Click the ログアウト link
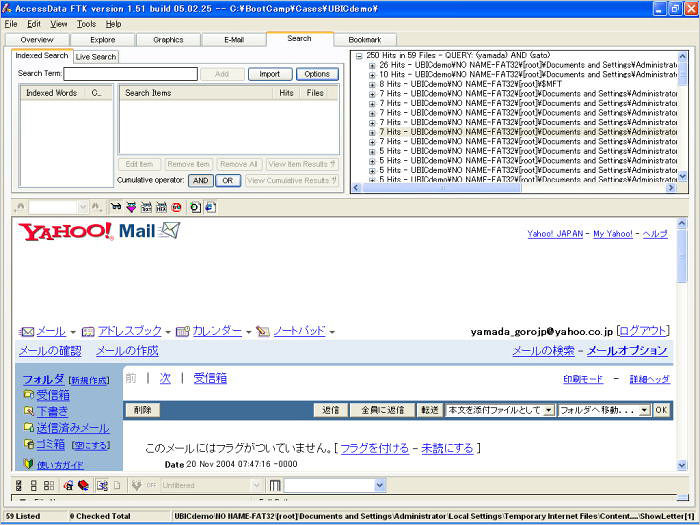 click(x=644, y=331)
